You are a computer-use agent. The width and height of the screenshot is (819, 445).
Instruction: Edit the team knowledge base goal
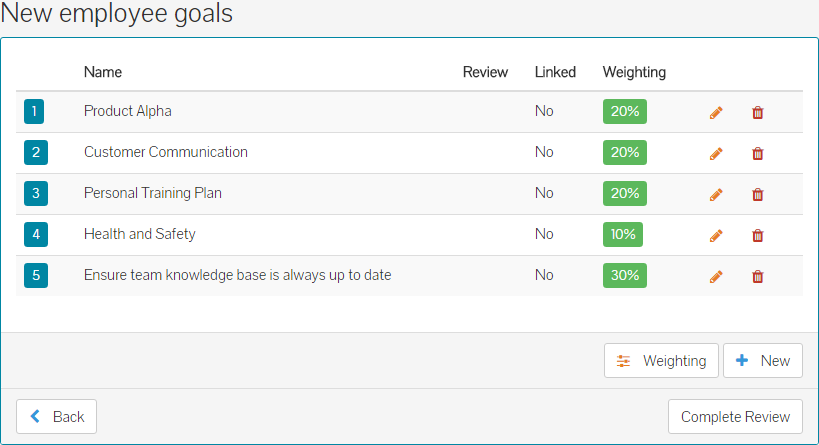[x=716, y=276]
